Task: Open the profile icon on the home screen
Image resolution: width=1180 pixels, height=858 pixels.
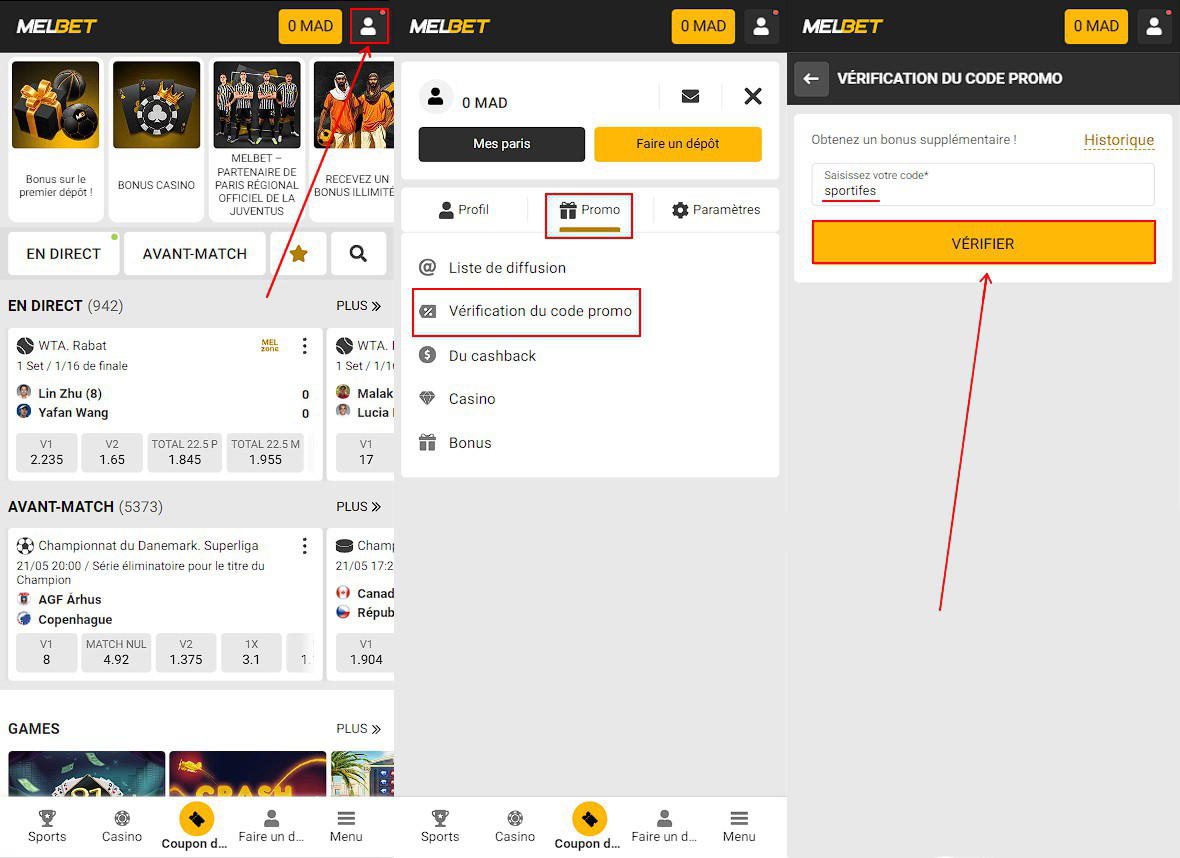Action: tap(369, 26)
